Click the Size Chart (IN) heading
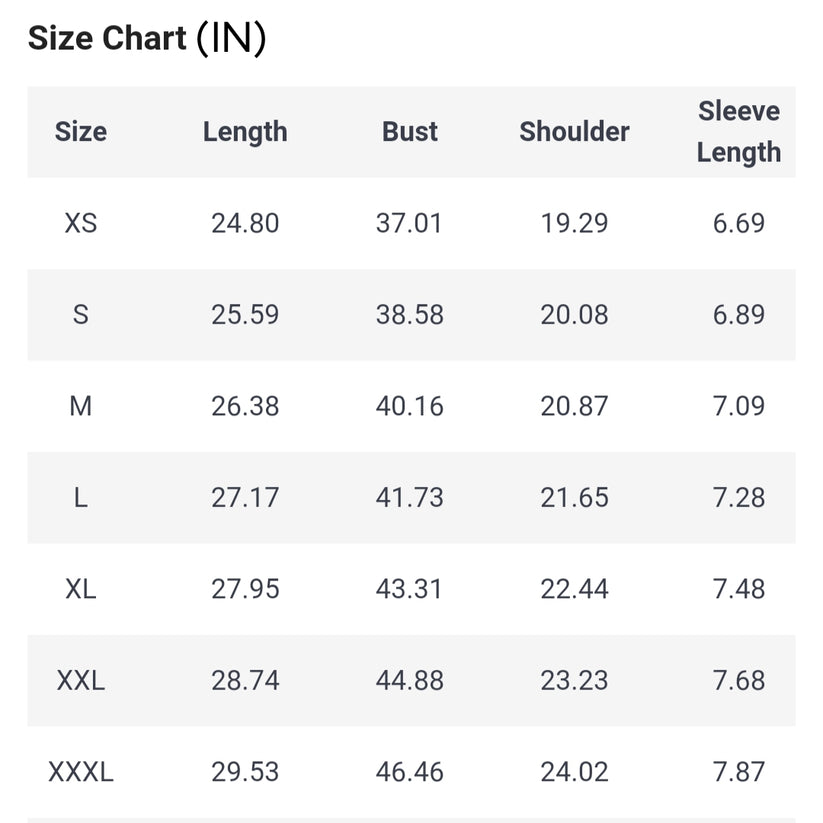The image size is (823, 823). coord(147,39)
